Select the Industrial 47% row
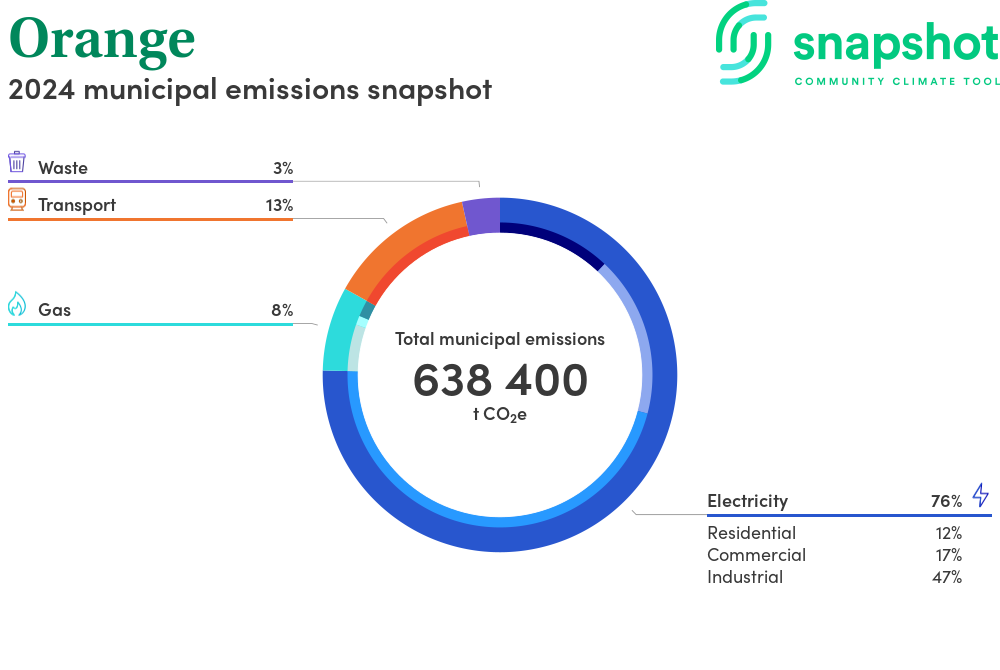The image size is (1000, 670). click(834, 577)
